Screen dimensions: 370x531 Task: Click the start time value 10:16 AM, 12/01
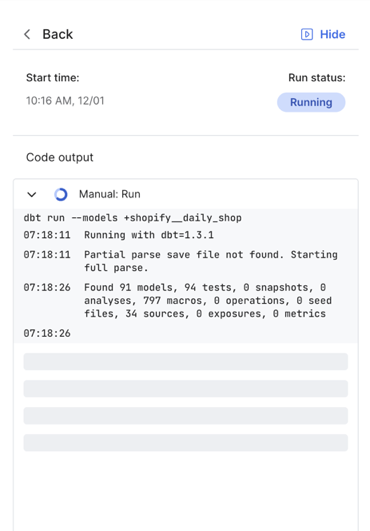(x=65, y=101)
